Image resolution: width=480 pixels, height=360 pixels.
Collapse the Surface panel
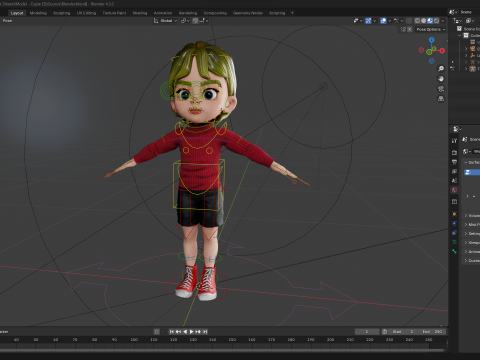coord(472,162)
